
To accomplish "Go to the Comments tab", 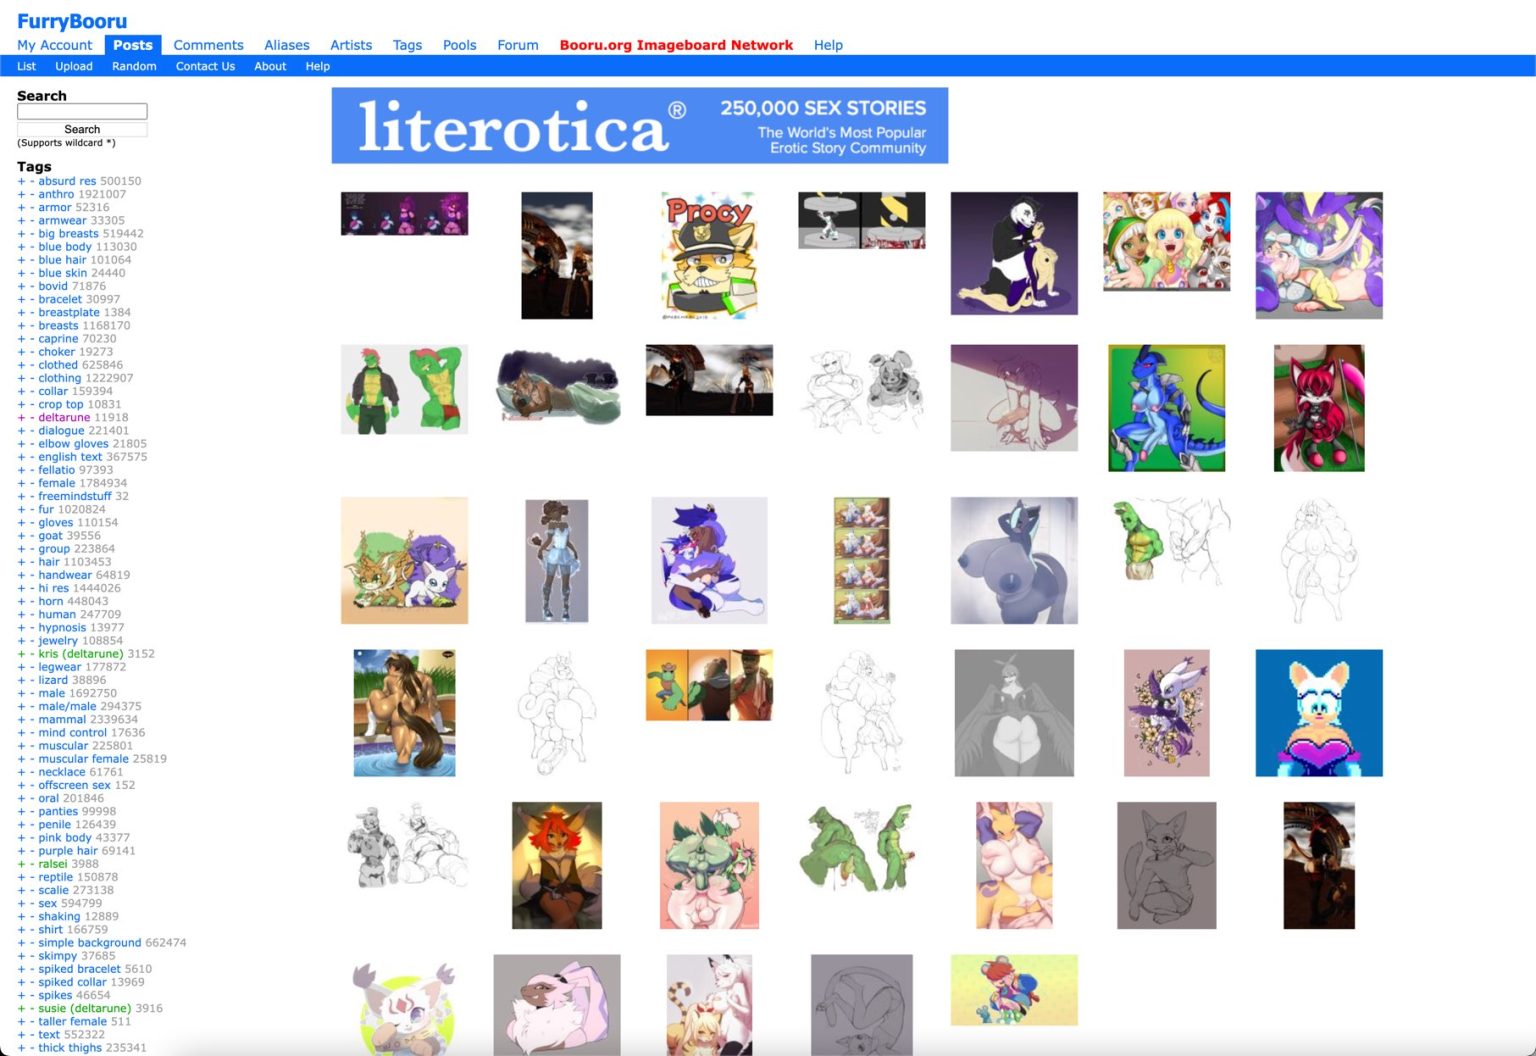I will coord(208,45).
